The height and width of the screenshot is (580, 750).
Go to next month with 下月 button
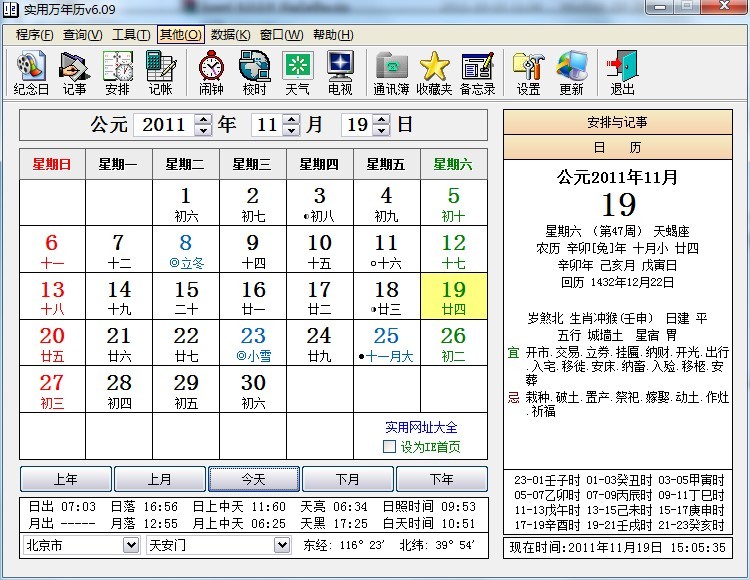click(348, 479)
